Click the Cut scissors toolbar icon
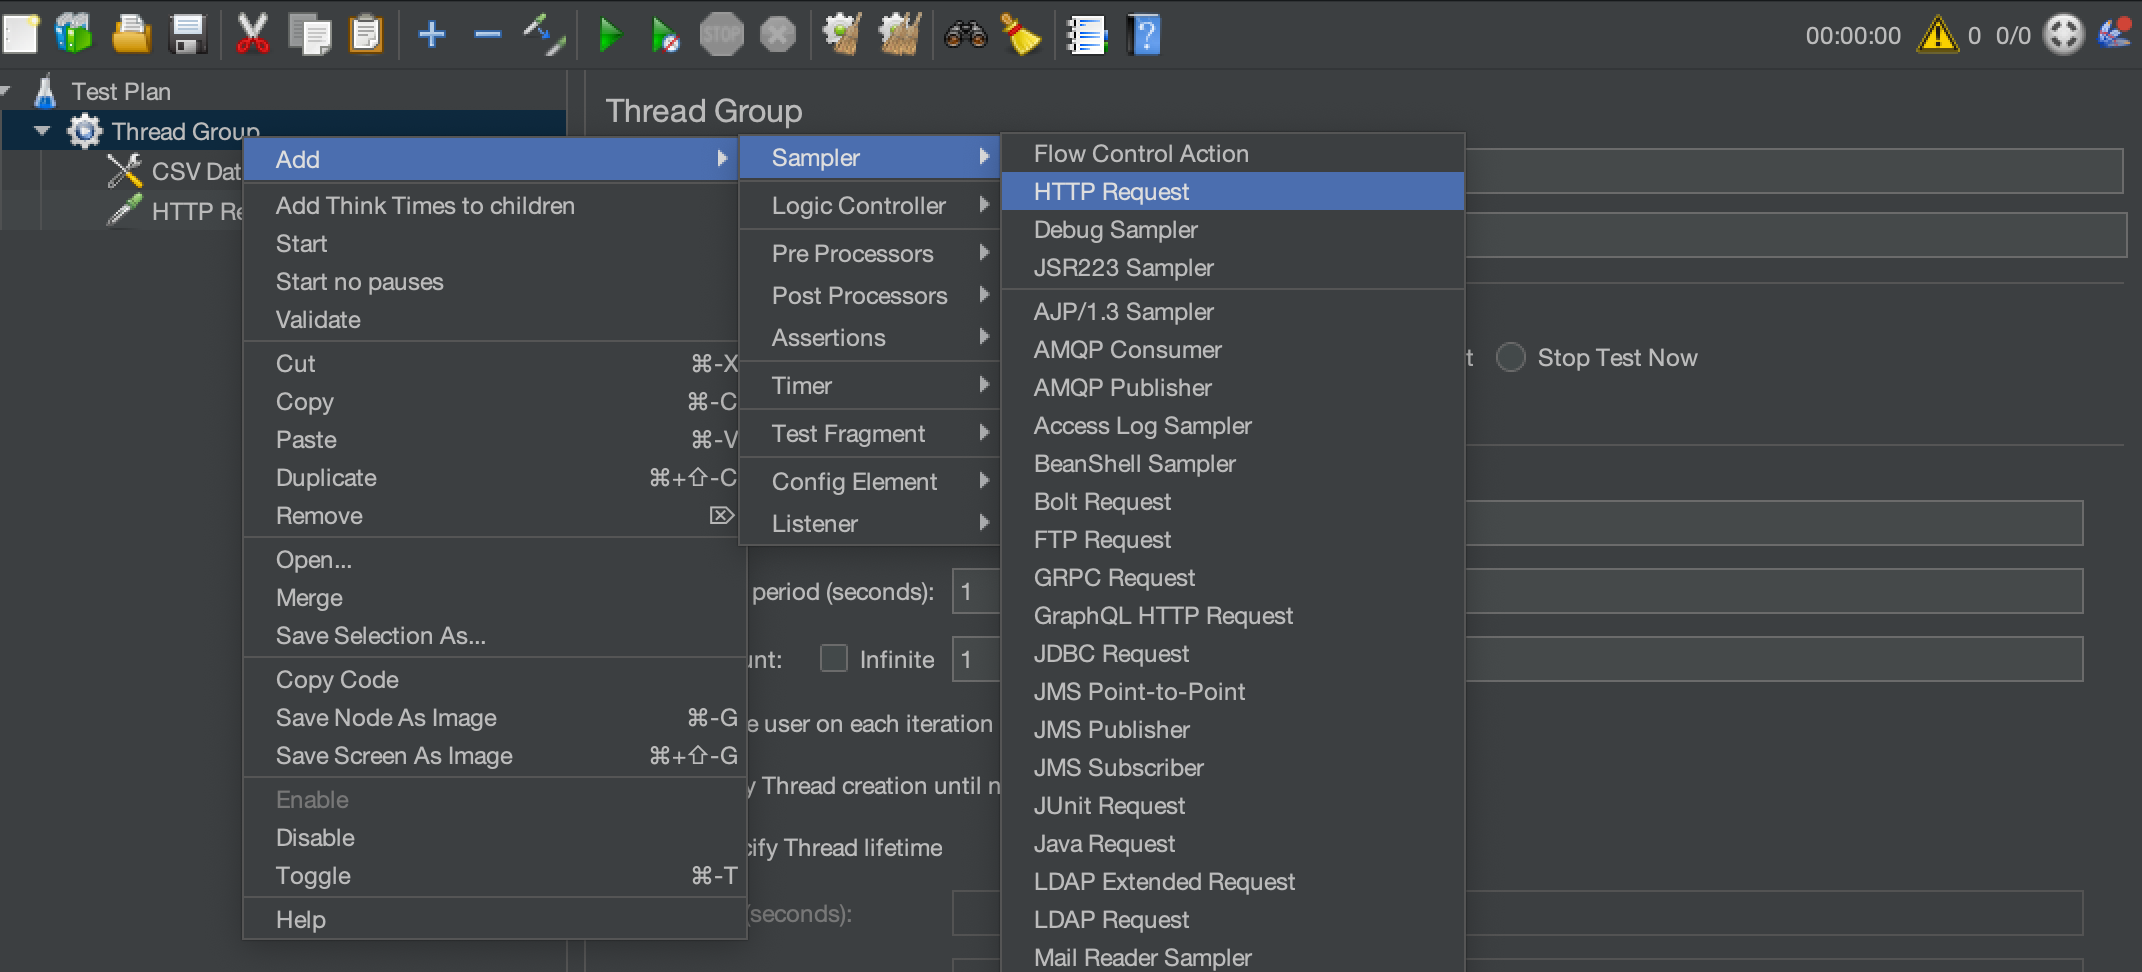 252,35
